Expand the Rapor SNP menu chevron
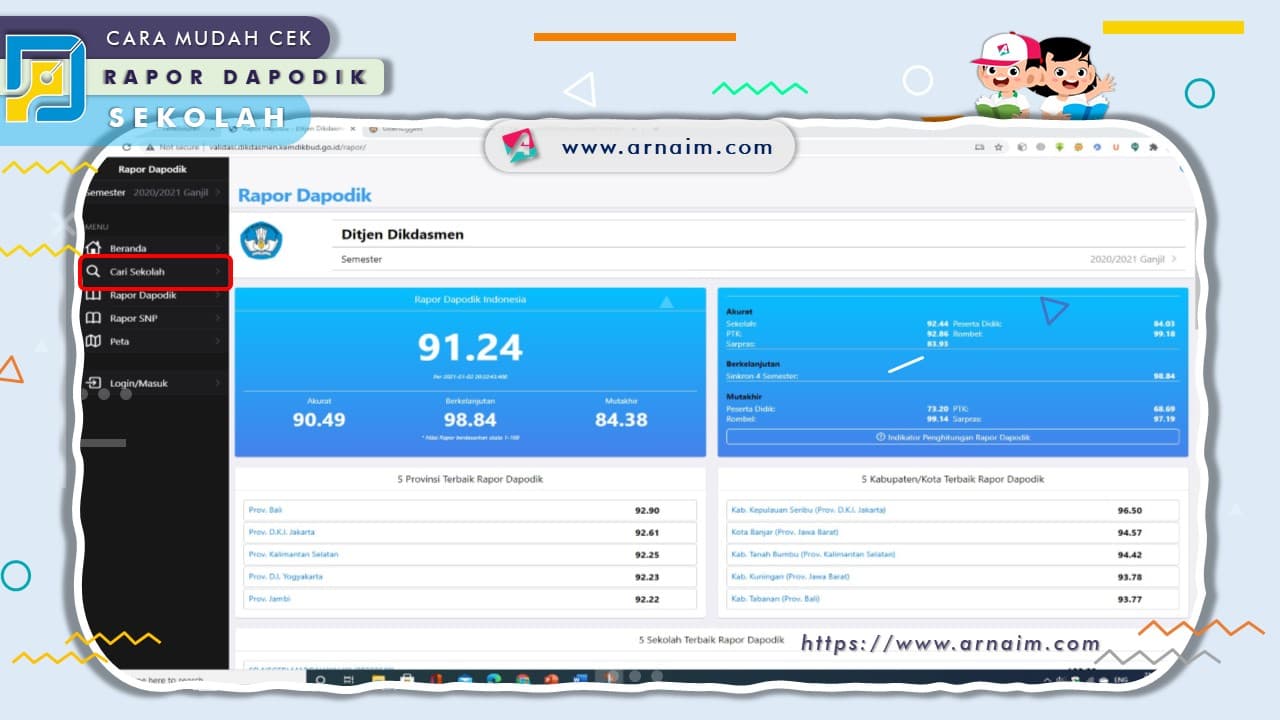This screenshot has width=1280, height=720. coord(218,318)
